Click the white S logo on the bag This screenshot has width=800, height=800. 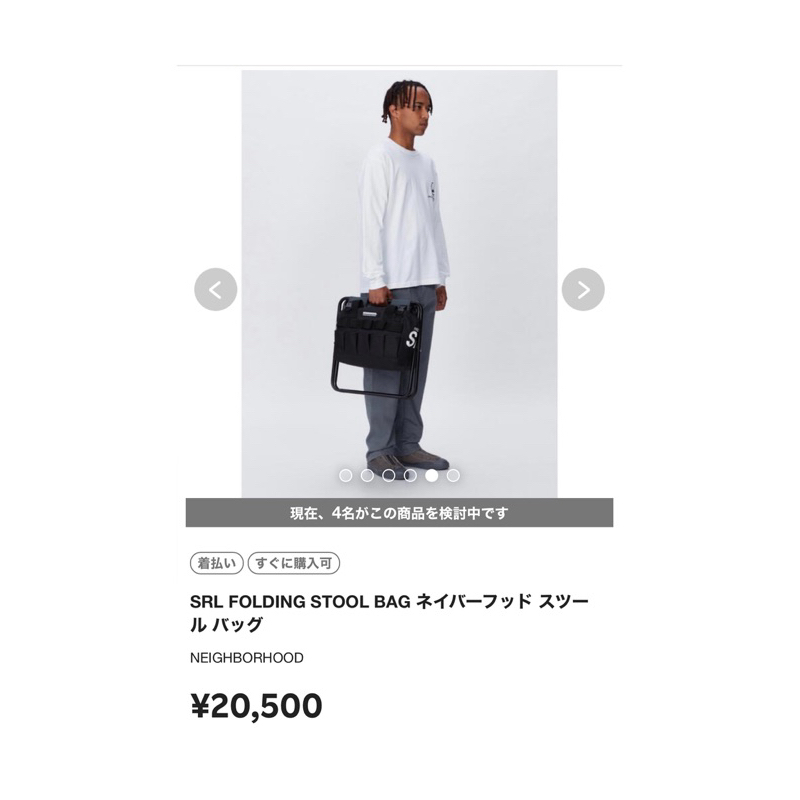[412, 339]
